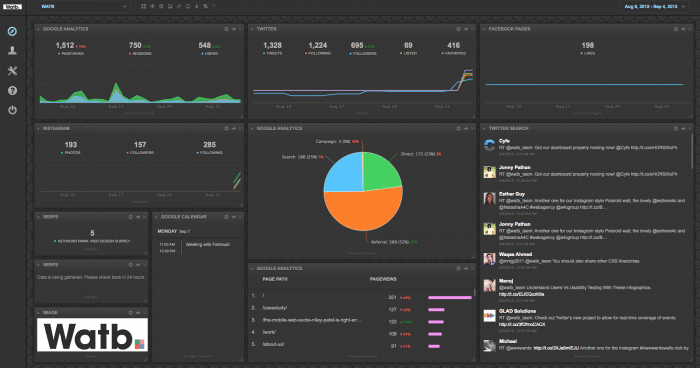The height and width of the screenshot is (368, 700).
Task: Click export arrow on Facebook Pages widget
Action: [683, 29]
